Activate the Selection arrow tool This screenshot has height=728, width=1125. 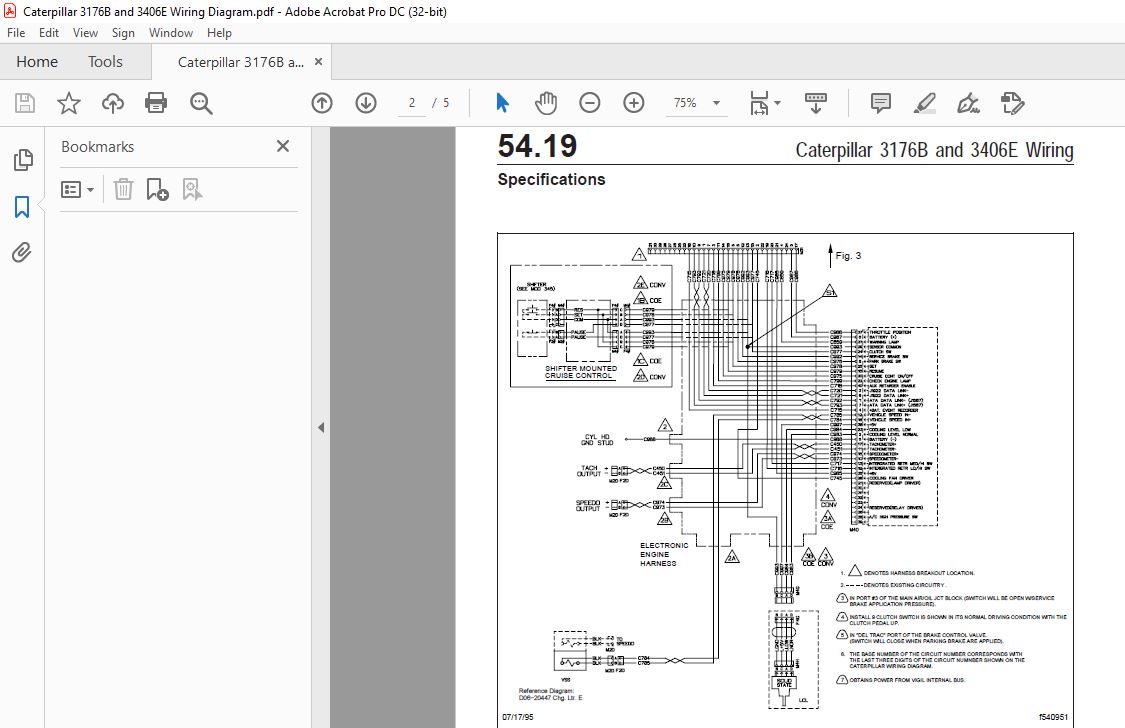point(502,103)
